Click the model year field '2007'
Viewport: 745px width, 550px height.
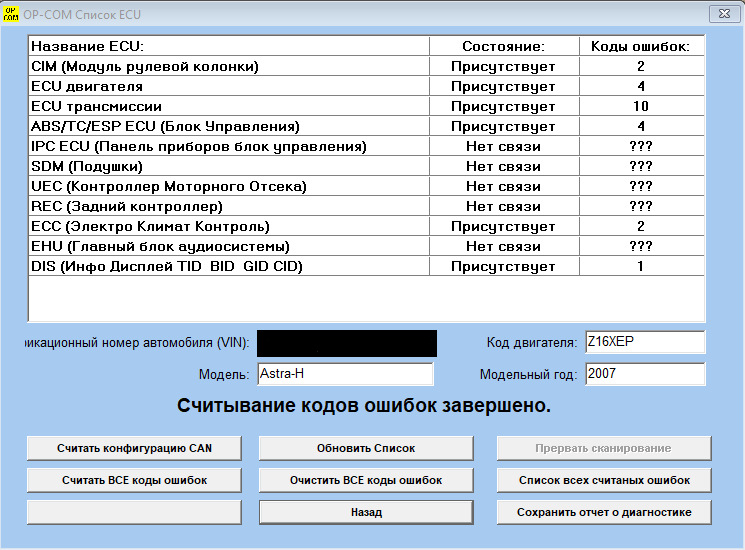coord(645,374)
